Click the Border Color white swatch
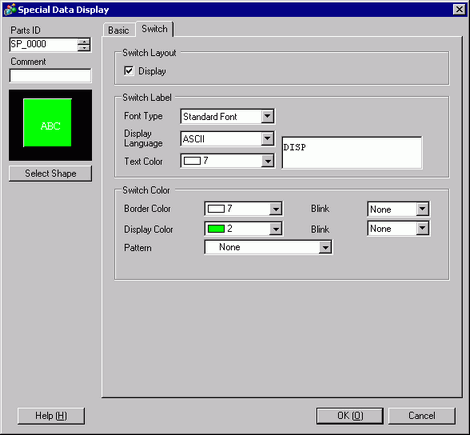470x435 pixels. pos(216,209)
